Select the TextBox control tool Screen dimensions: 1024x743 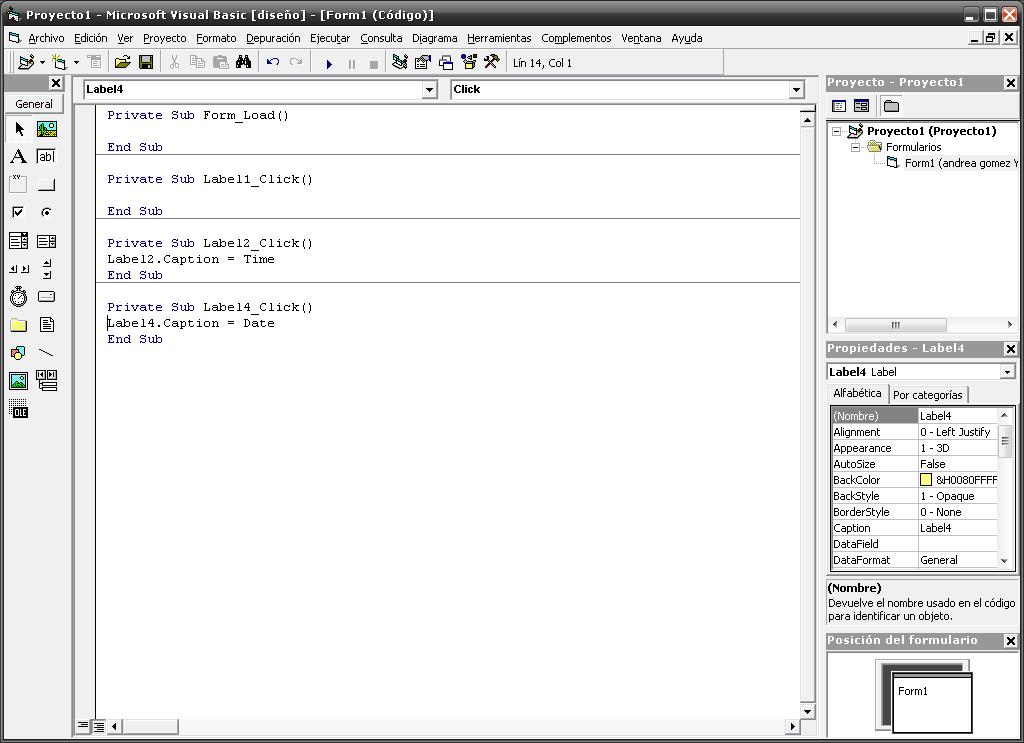[x=46, y=156]
